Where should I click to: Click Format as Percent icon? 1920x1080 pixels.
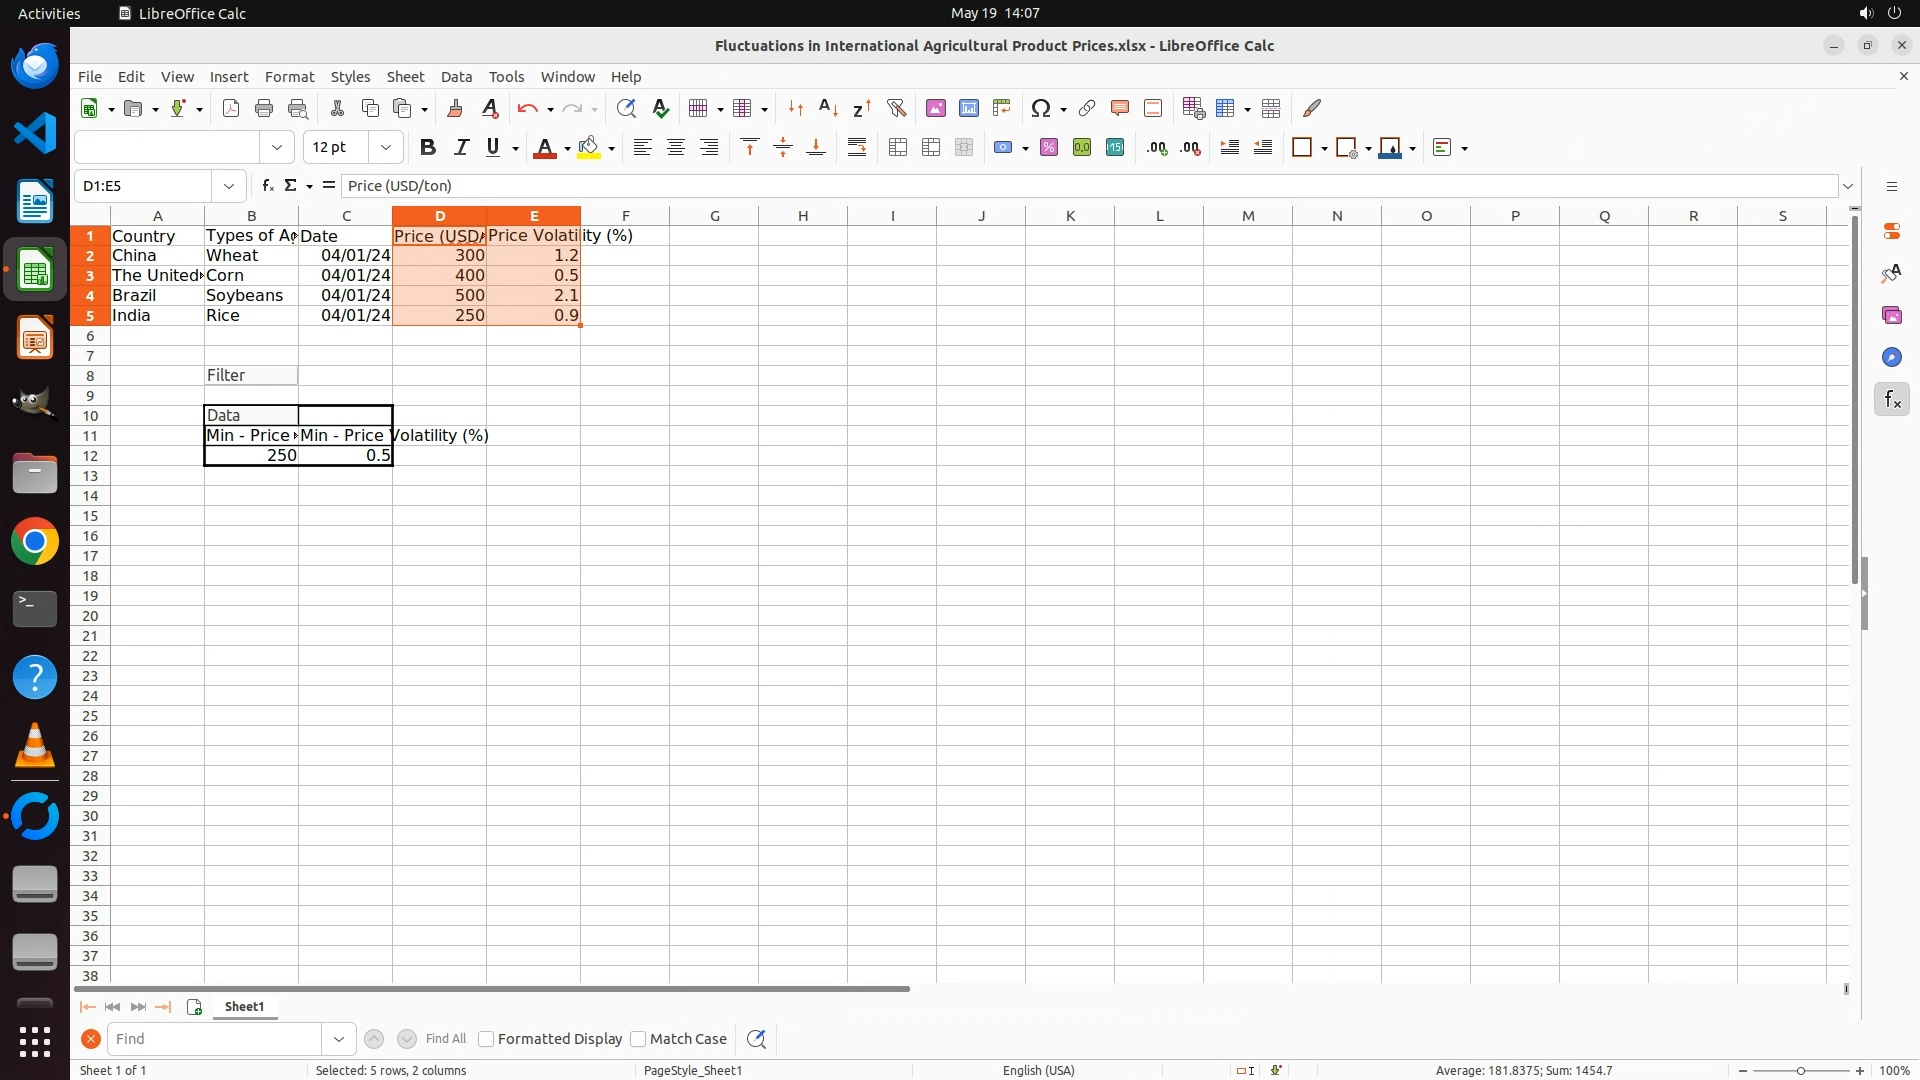tap(1048, 148)
